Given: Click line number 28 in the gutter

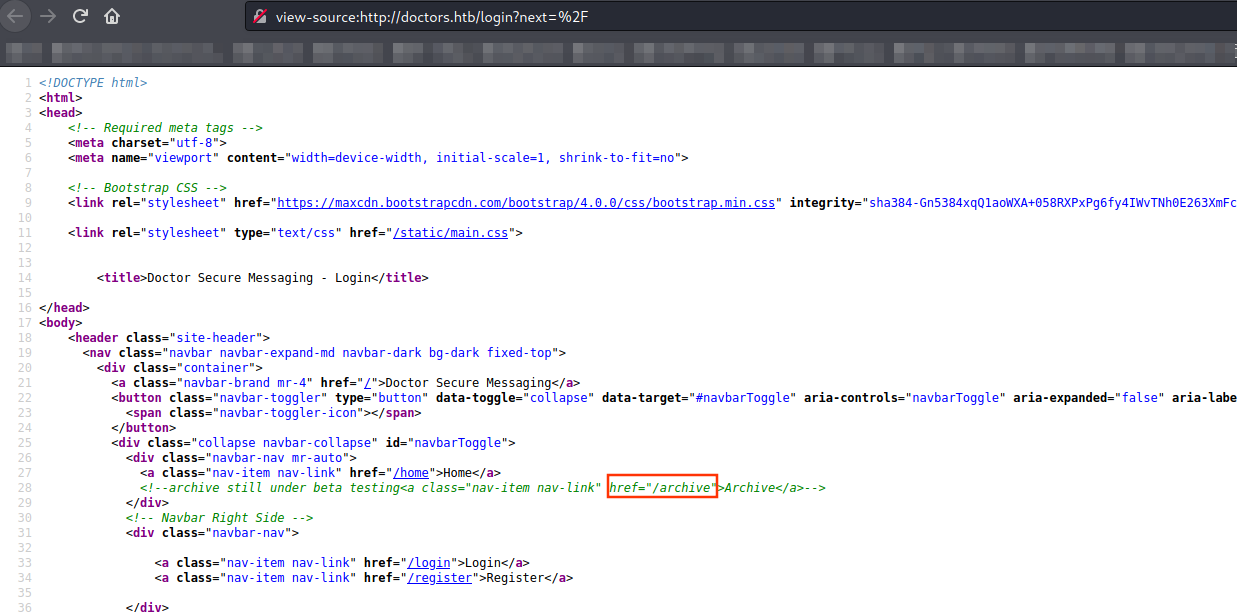Looking at the screenshot, I should pyautogui.click(x=26, y=488).
